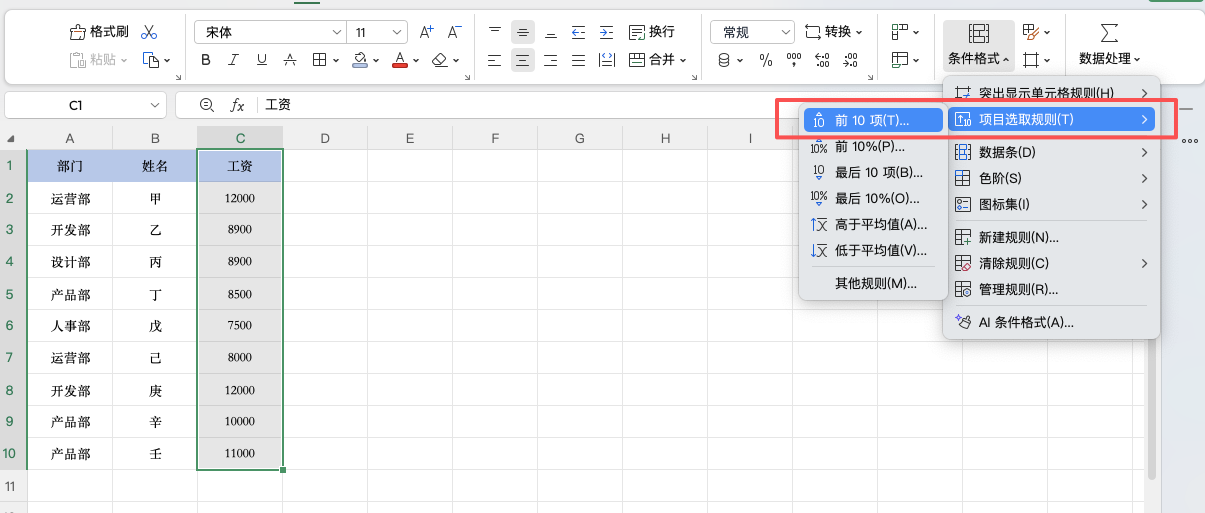Click the select-all triangle at grid corner
Viewport: 1205px width, 513px height.
[11, 139]
